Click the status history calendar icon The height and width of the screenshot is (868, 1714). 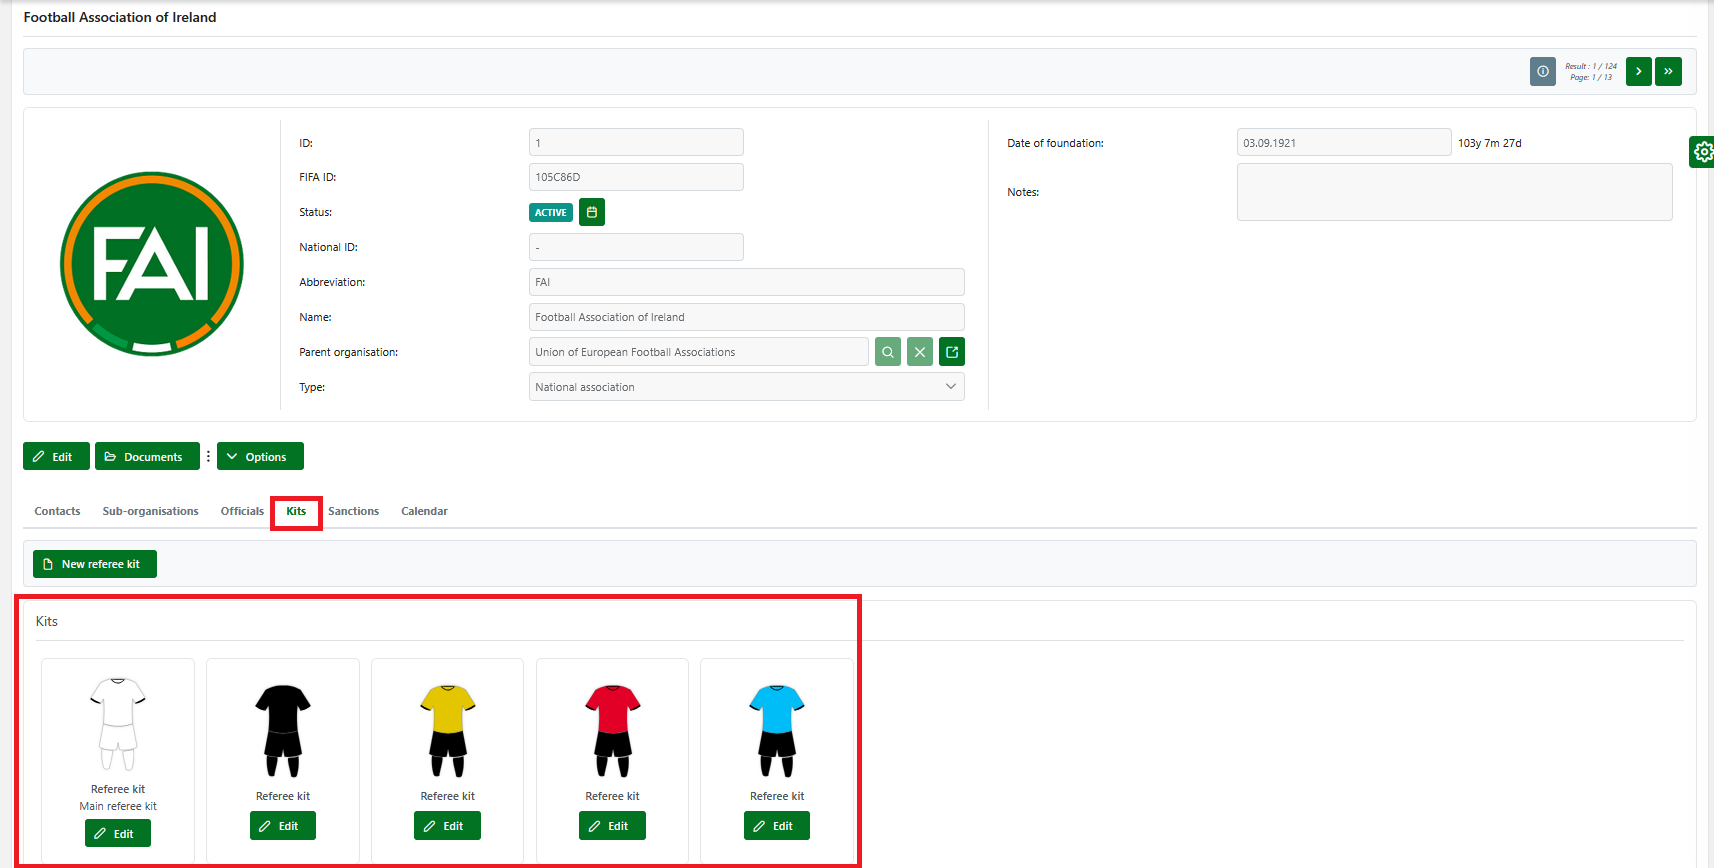[x=592, y=212]
